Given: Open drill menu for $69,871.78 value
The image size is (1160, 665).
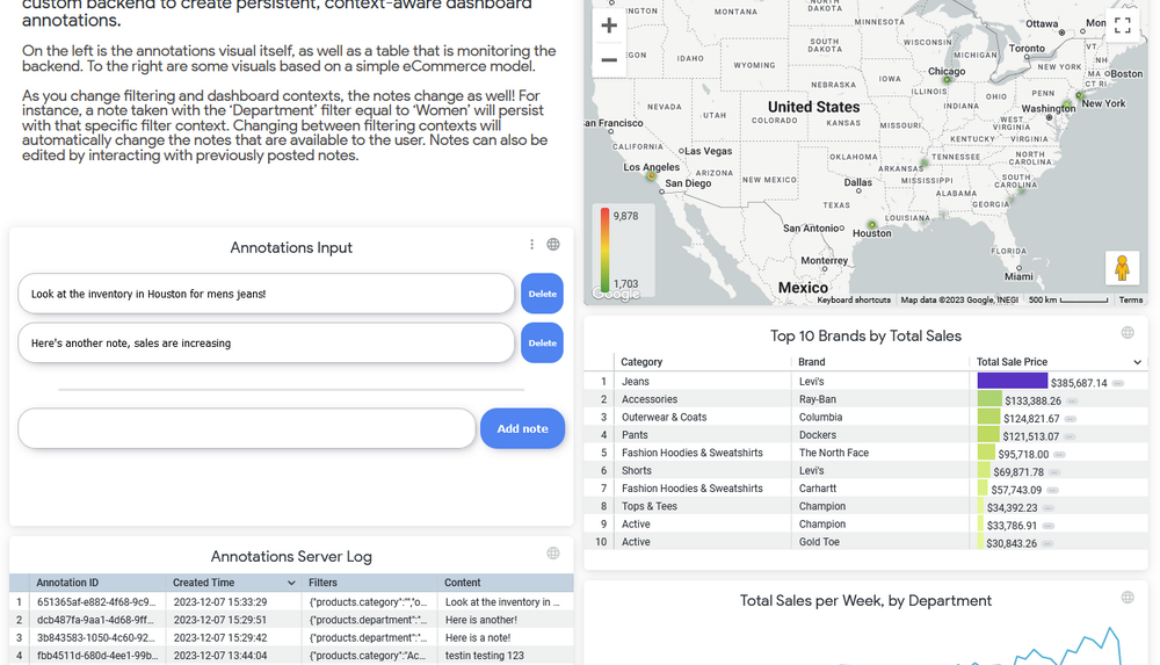Looking at the screenshot, I should [1055, 472].
